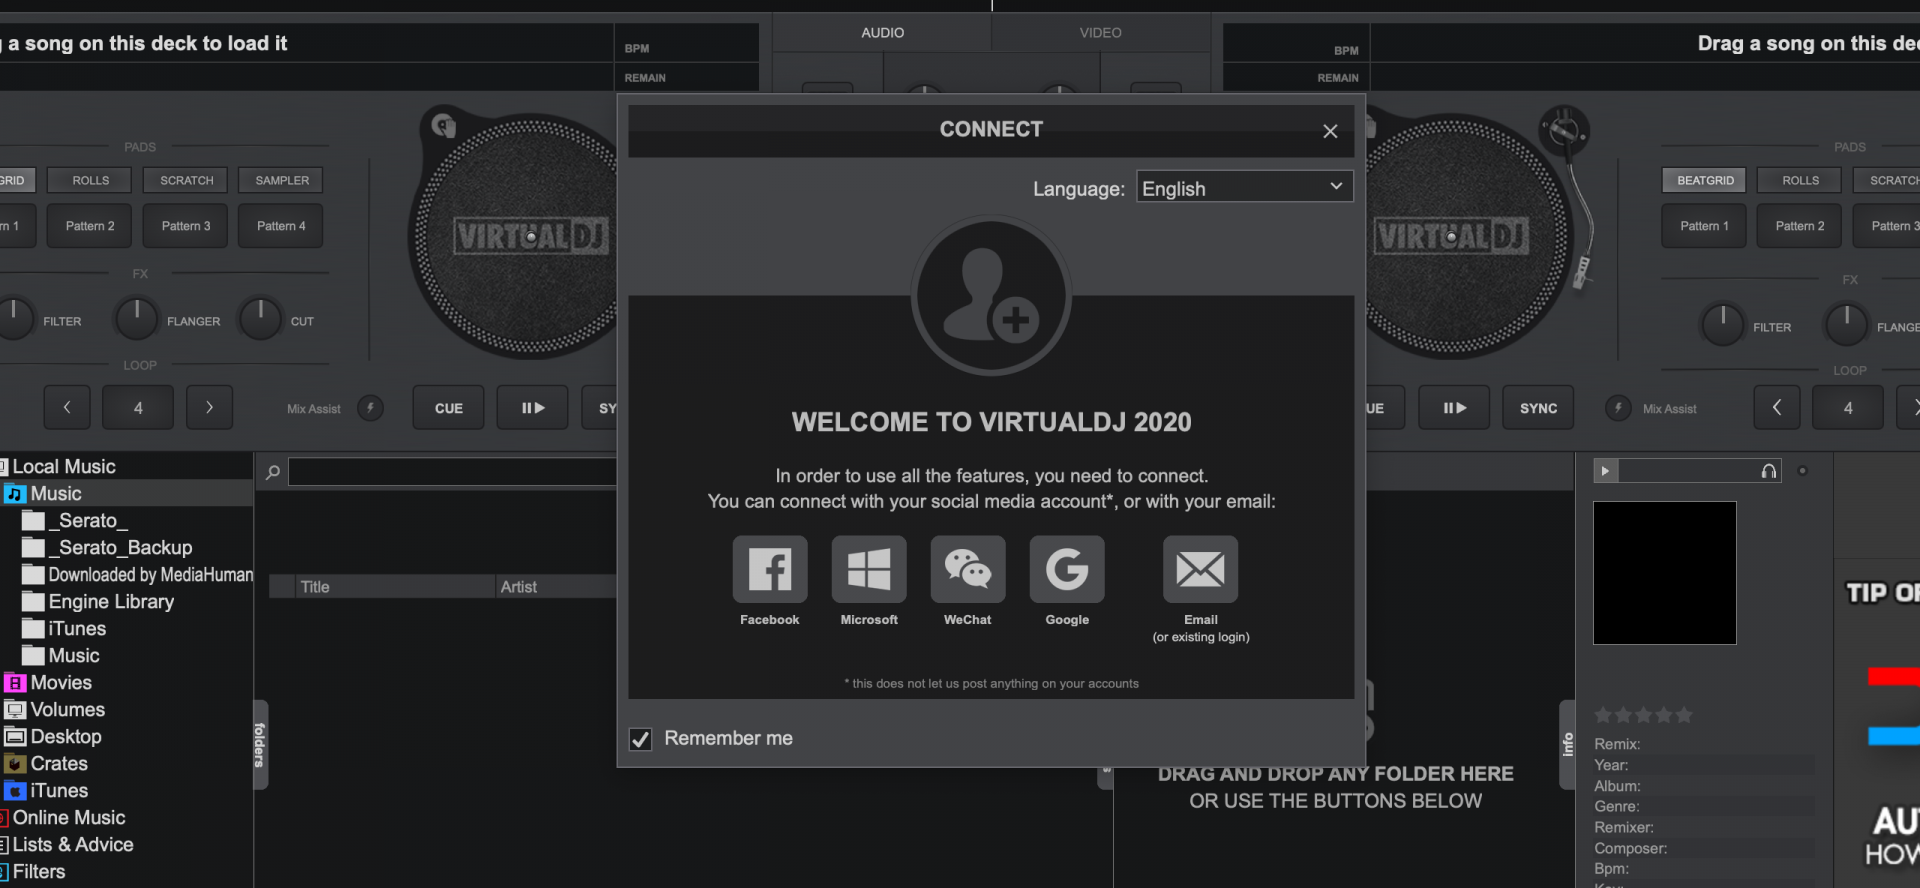This screenshot has width=1920, height=888.
Task: Open the Engine Library folder
Action: 99,602
